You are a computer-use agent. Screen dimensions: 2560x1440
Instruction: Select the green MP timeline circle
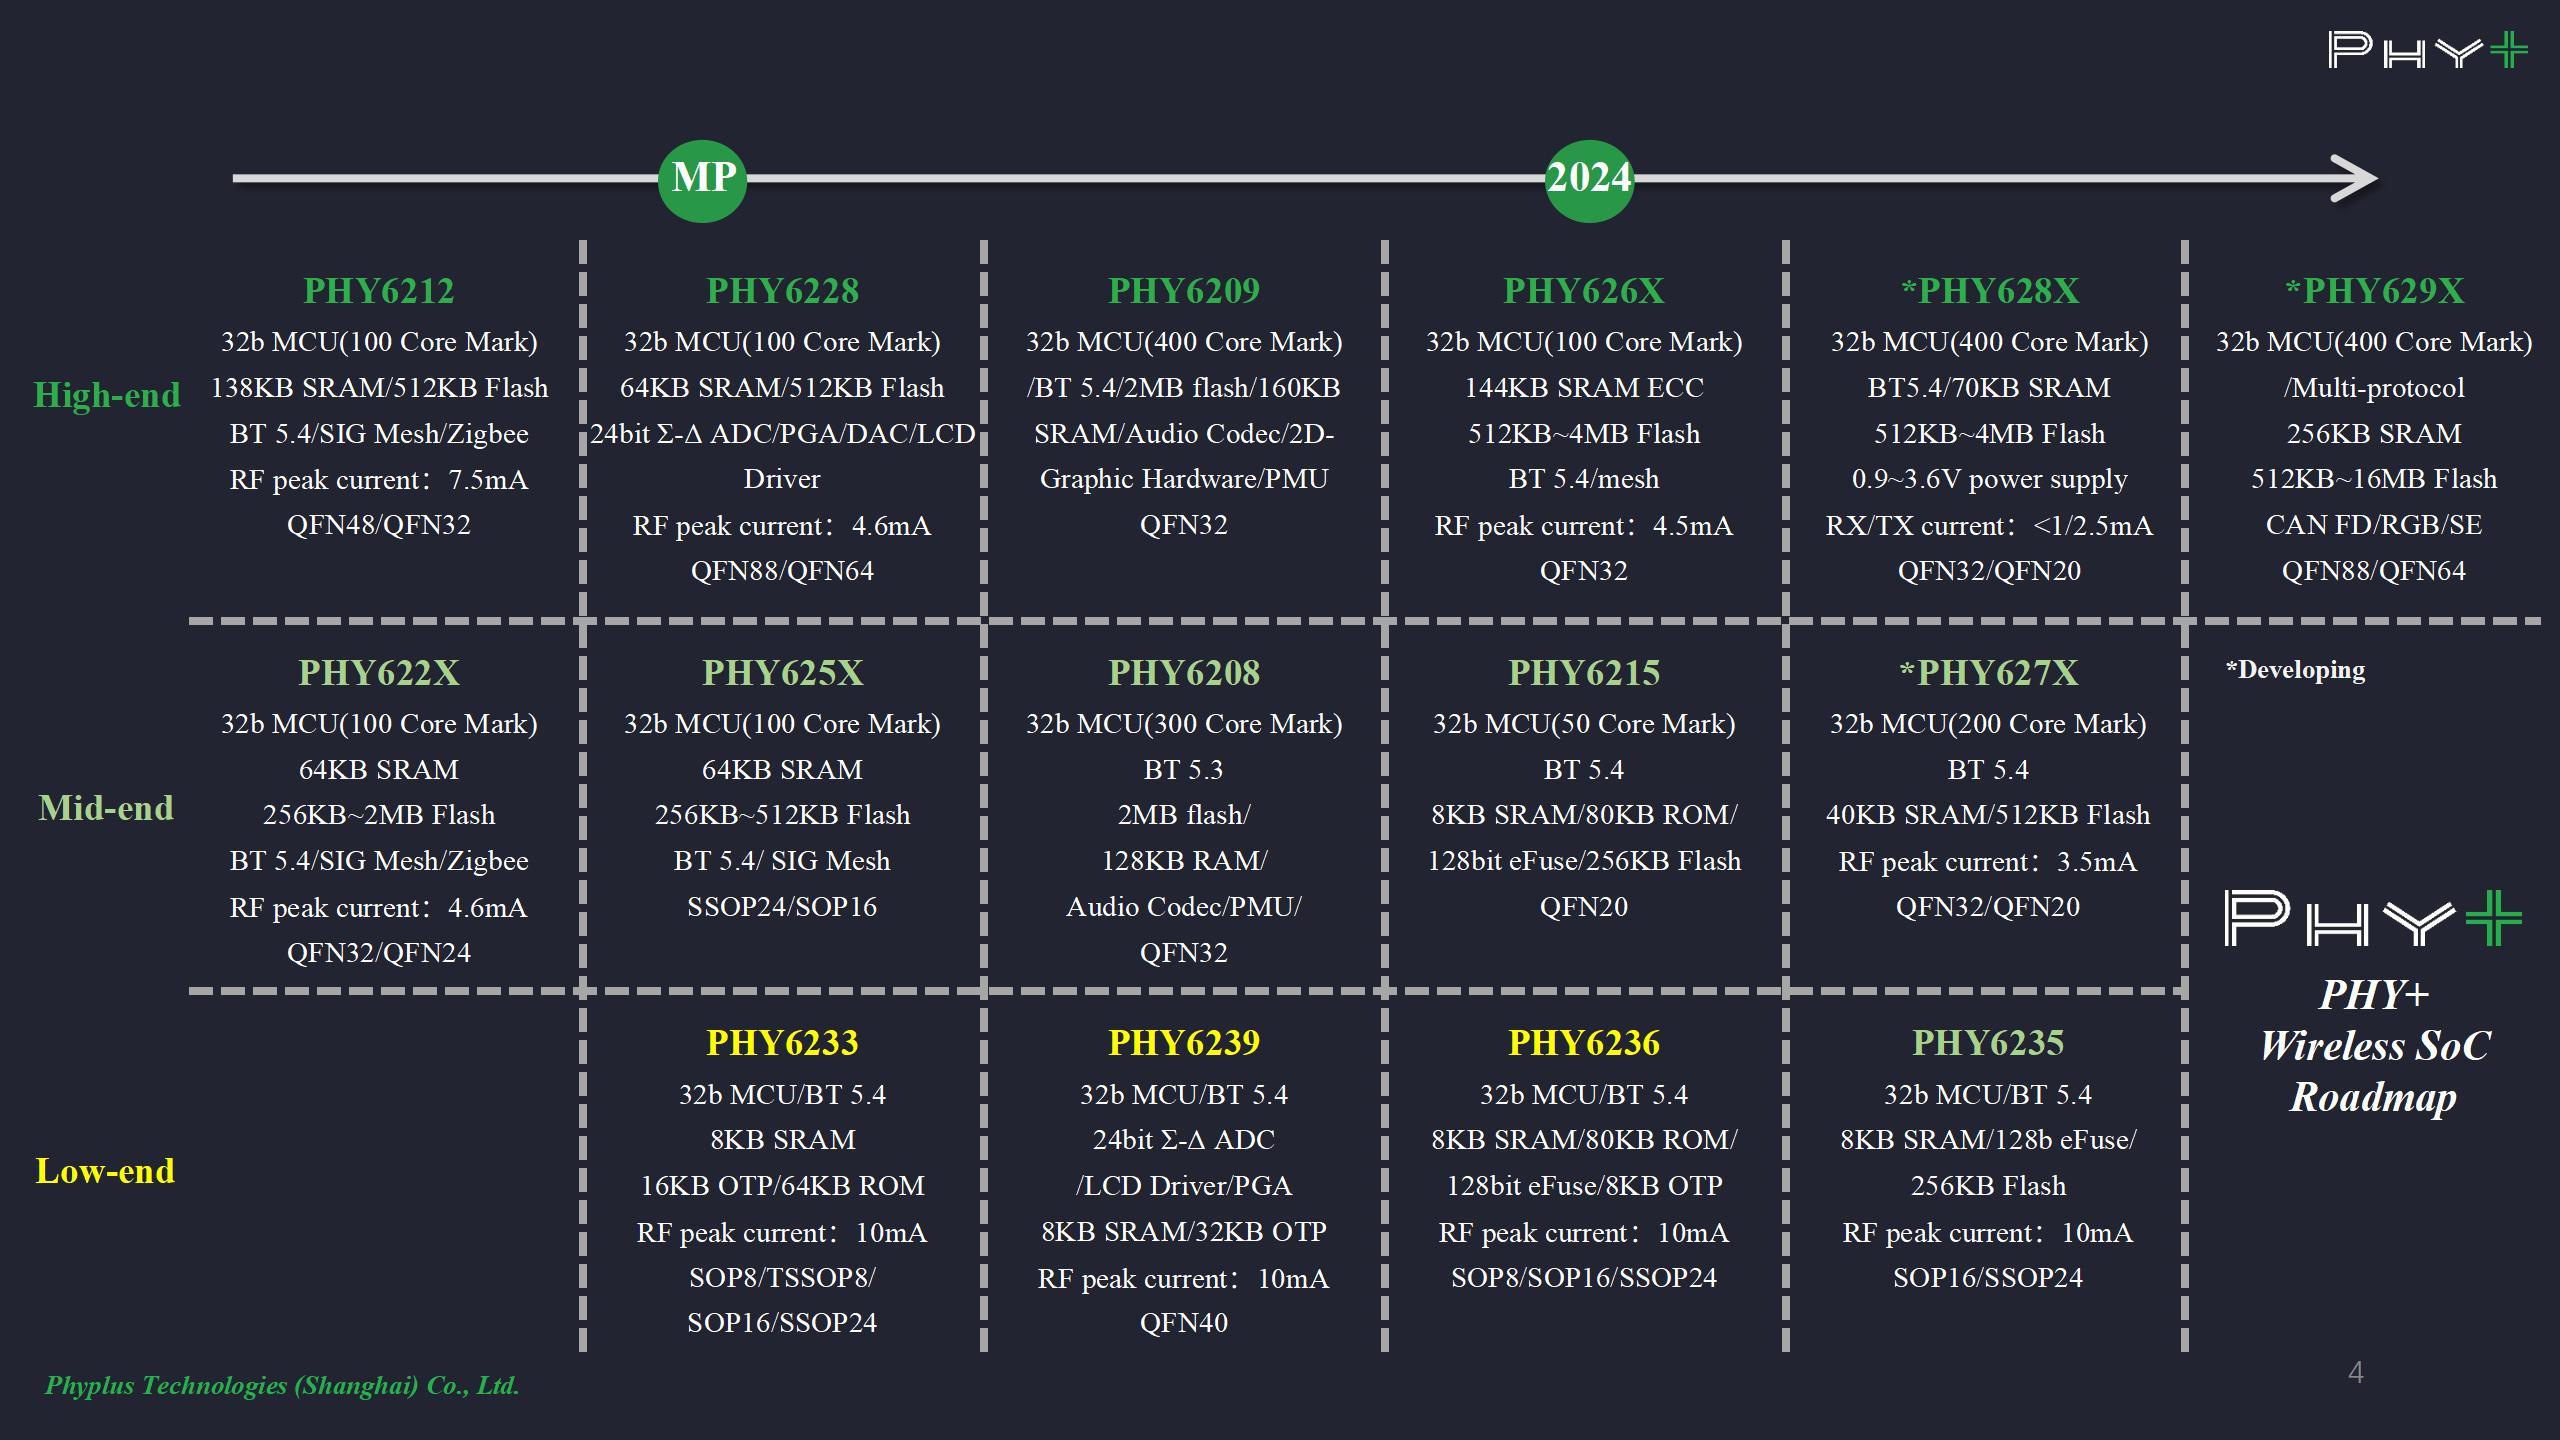pyautogui.click(x=702, y=179)
